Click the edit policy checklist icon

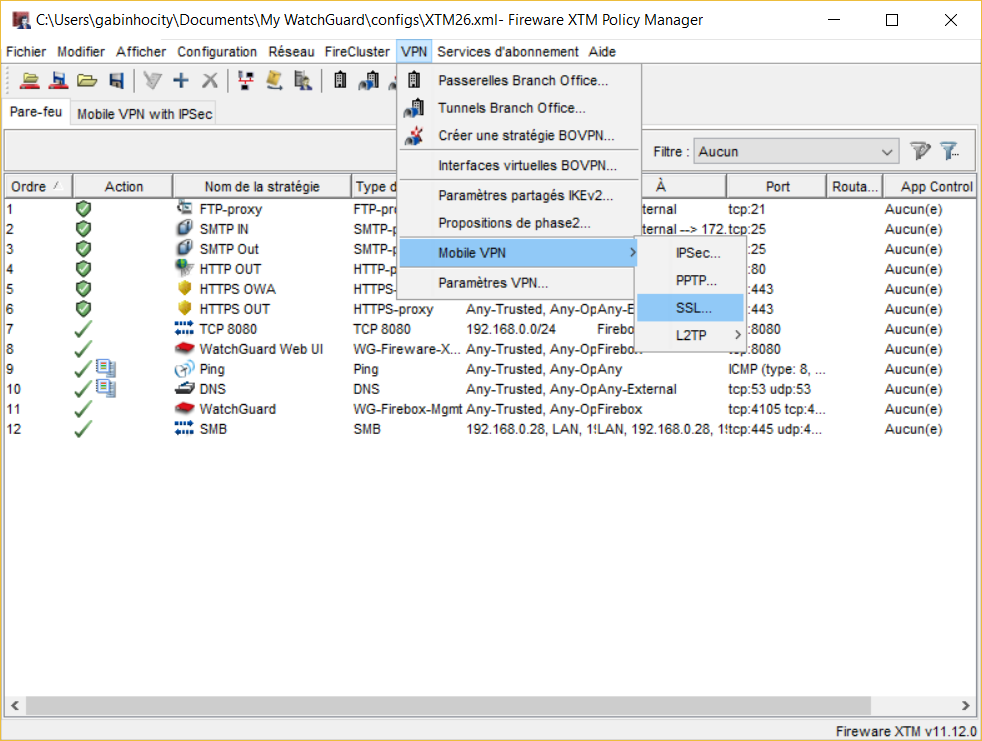pyautogui.click(x=152, y=80)
